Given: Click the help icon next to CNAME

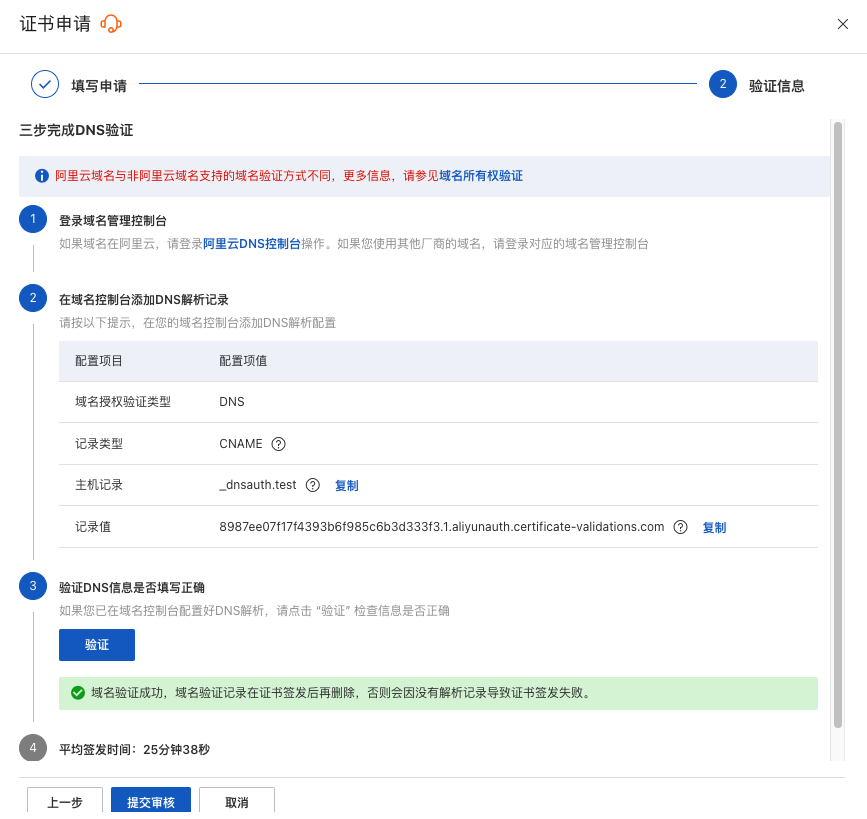Looking at the screenshot, I should point(279,444).
